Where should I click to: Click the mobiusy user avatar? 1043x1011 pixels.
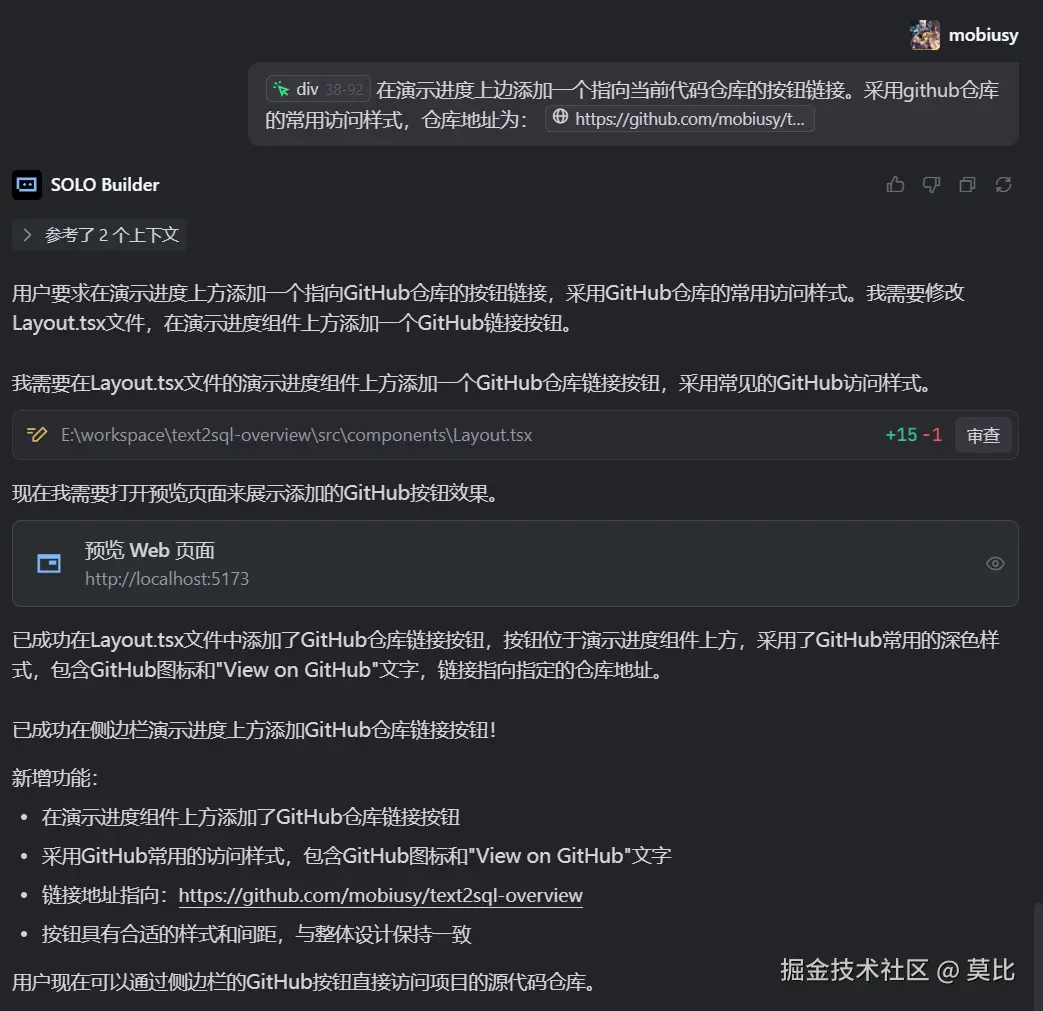(925, 35)
